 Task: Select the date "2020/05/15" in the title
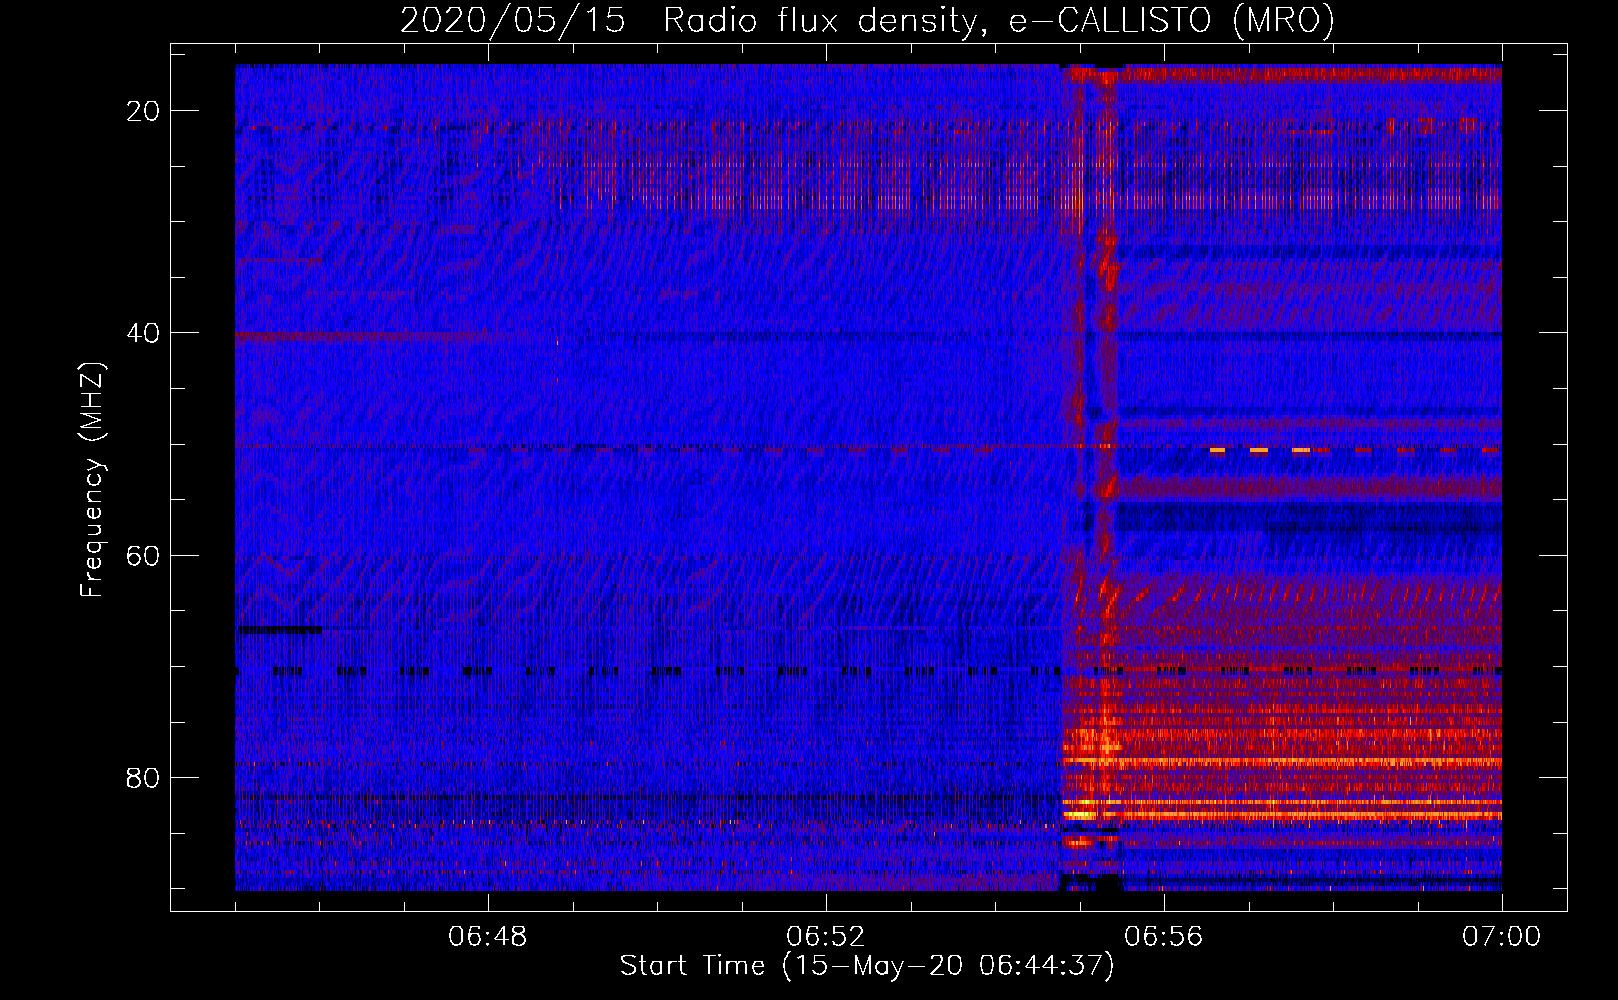[x=513, y=20]
